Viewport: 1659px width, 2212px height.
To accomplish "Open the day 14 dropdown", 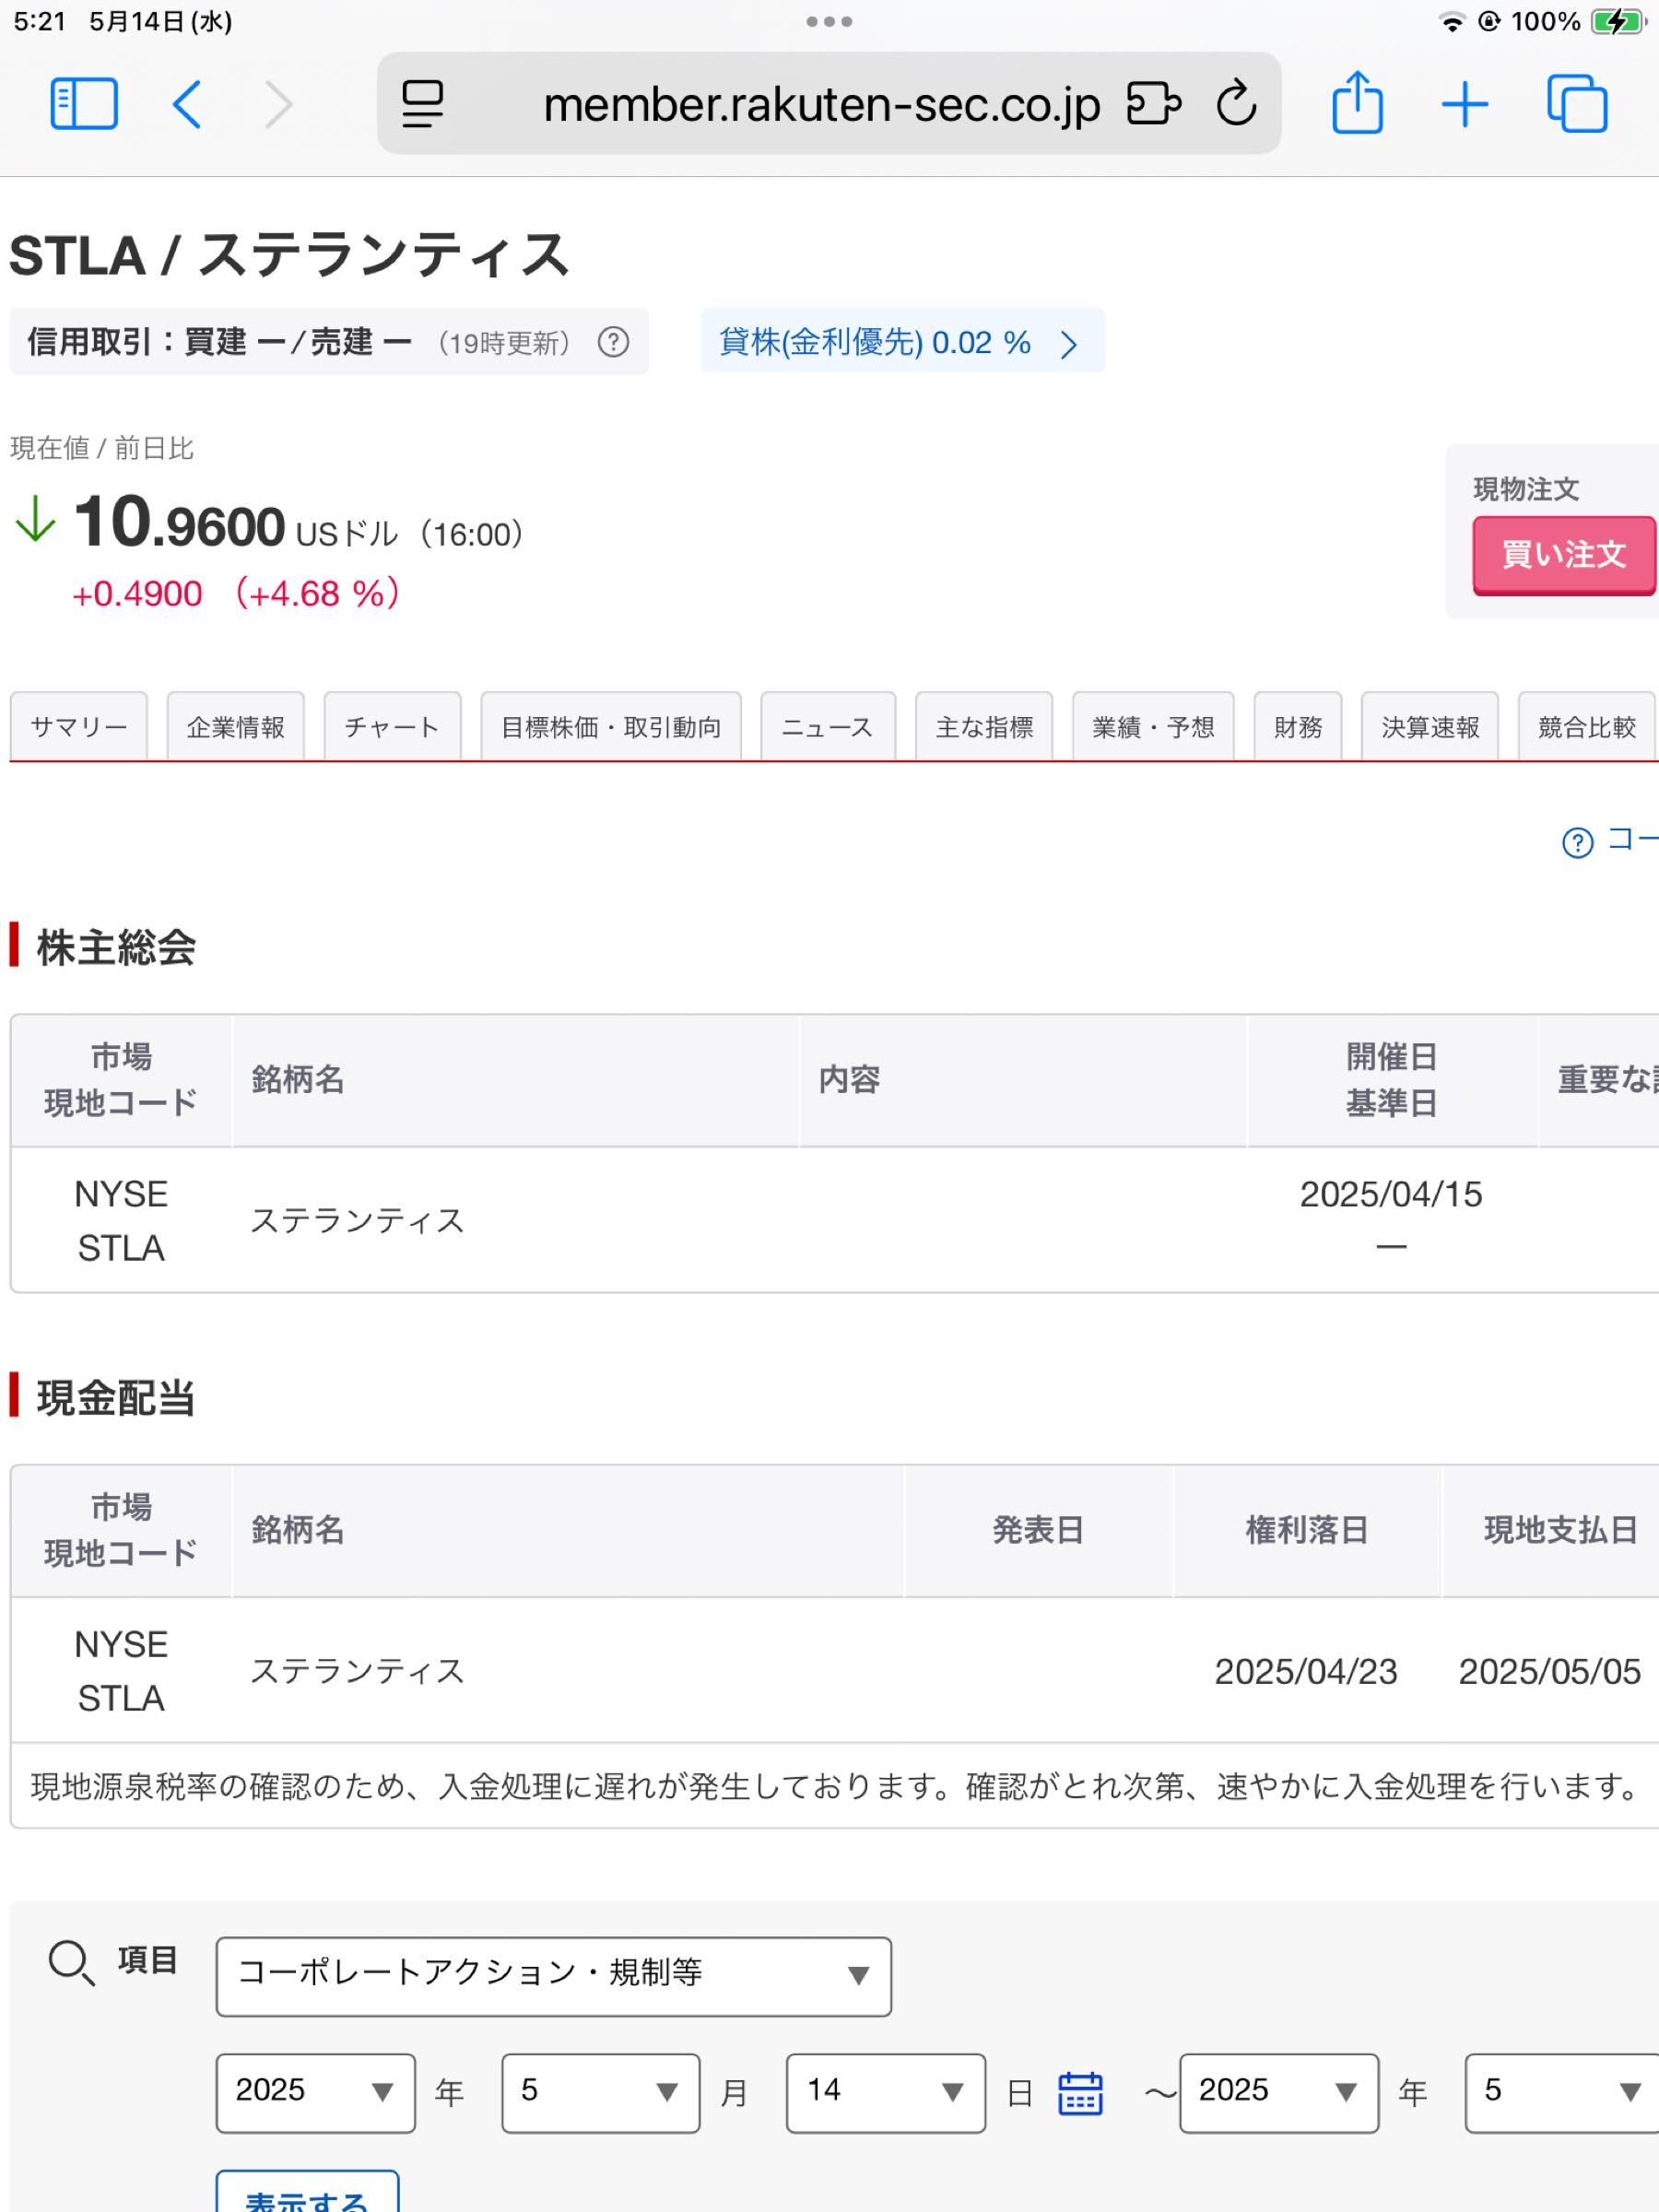I will pos(884,2094).
